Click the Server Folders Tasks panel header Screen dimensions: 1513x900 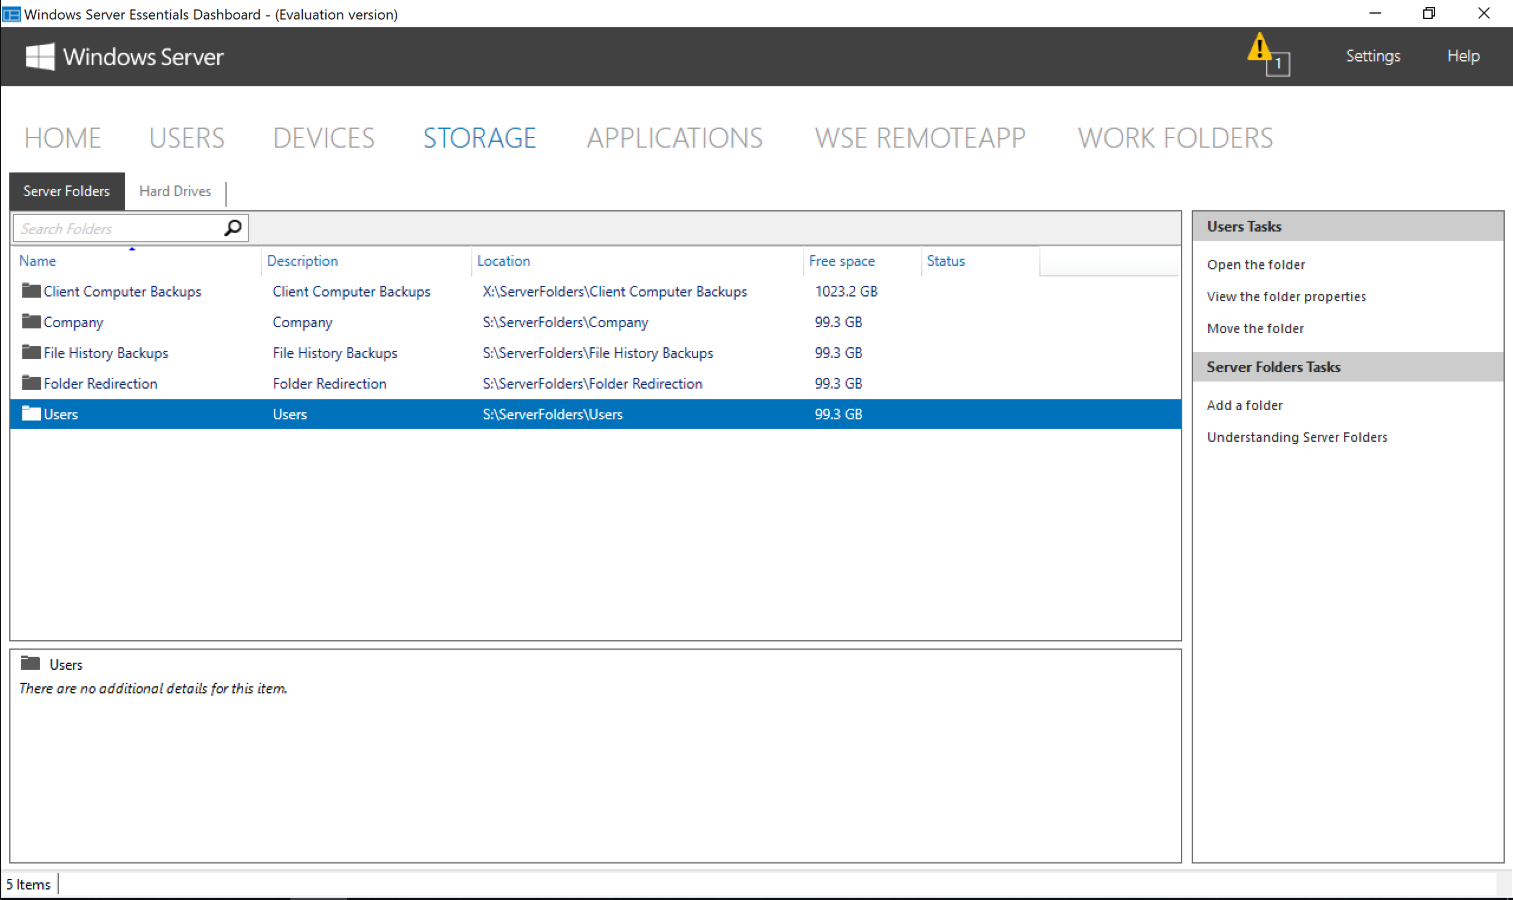pyautogui.click(x=1348, y=367)
